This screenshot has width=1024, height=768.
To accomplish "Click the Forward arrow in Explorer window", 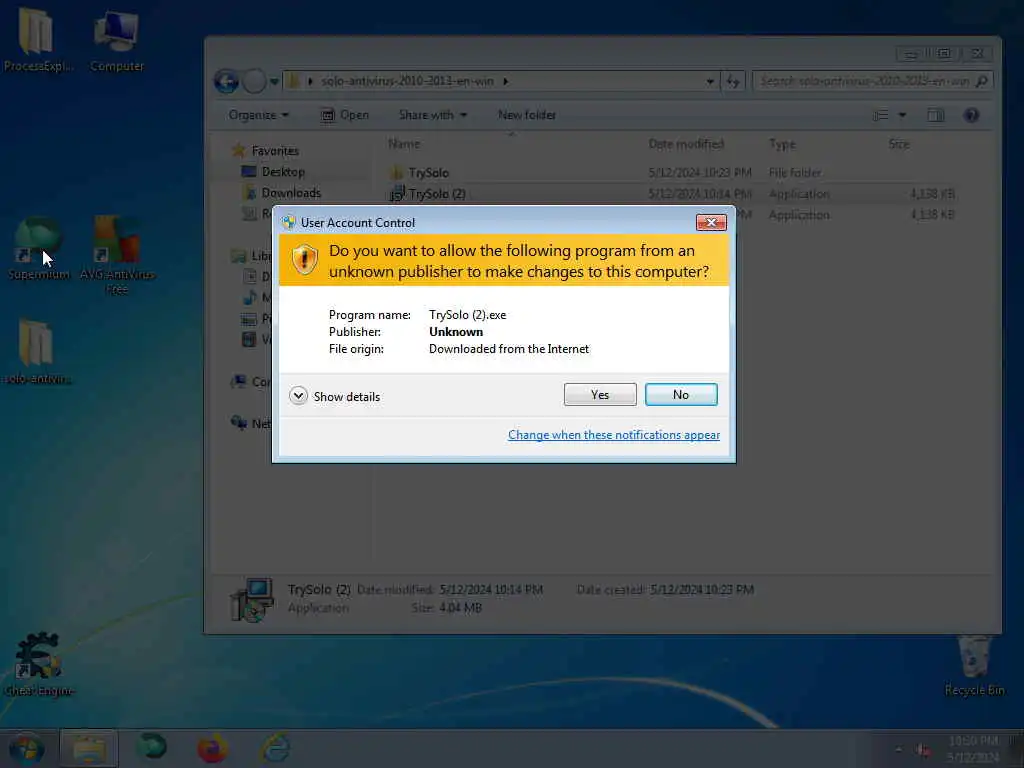I will 254,82.
